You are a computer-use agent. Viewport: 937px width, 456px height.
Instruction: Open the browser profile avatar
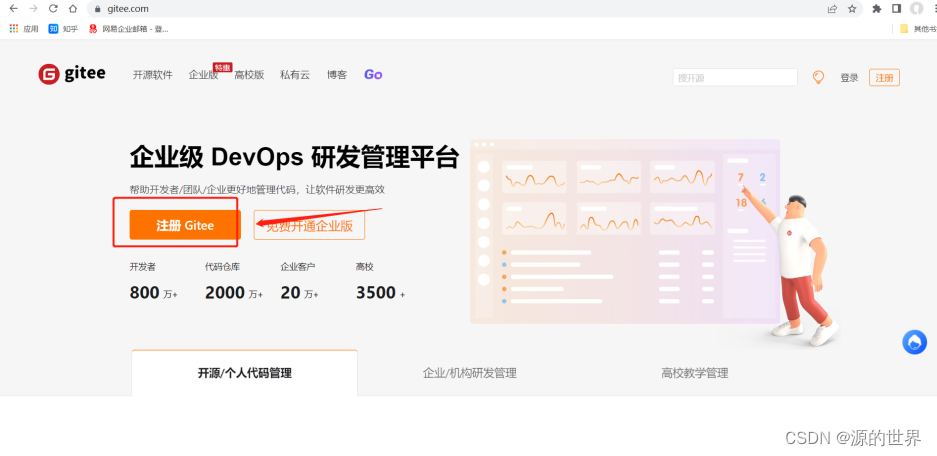[x=916, y=9]
